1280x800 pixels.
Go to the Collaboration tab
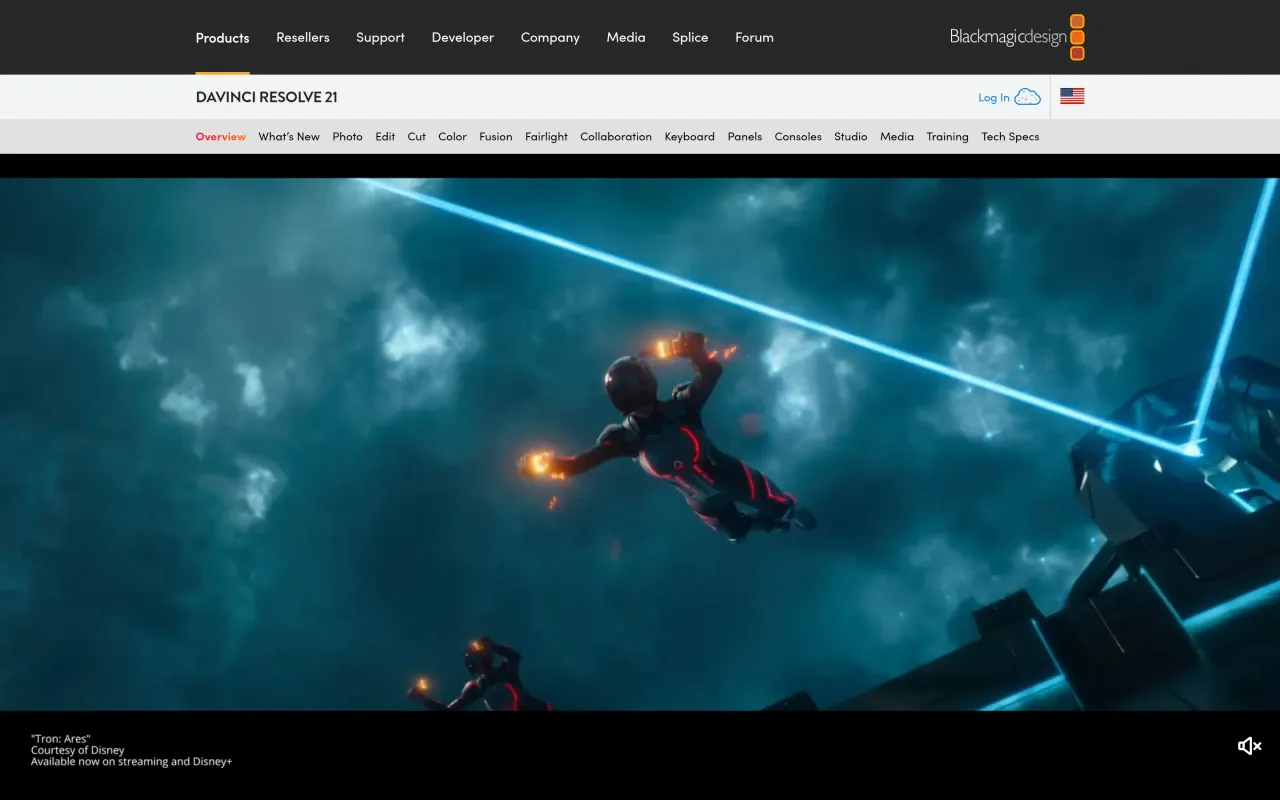pos(616,137)
